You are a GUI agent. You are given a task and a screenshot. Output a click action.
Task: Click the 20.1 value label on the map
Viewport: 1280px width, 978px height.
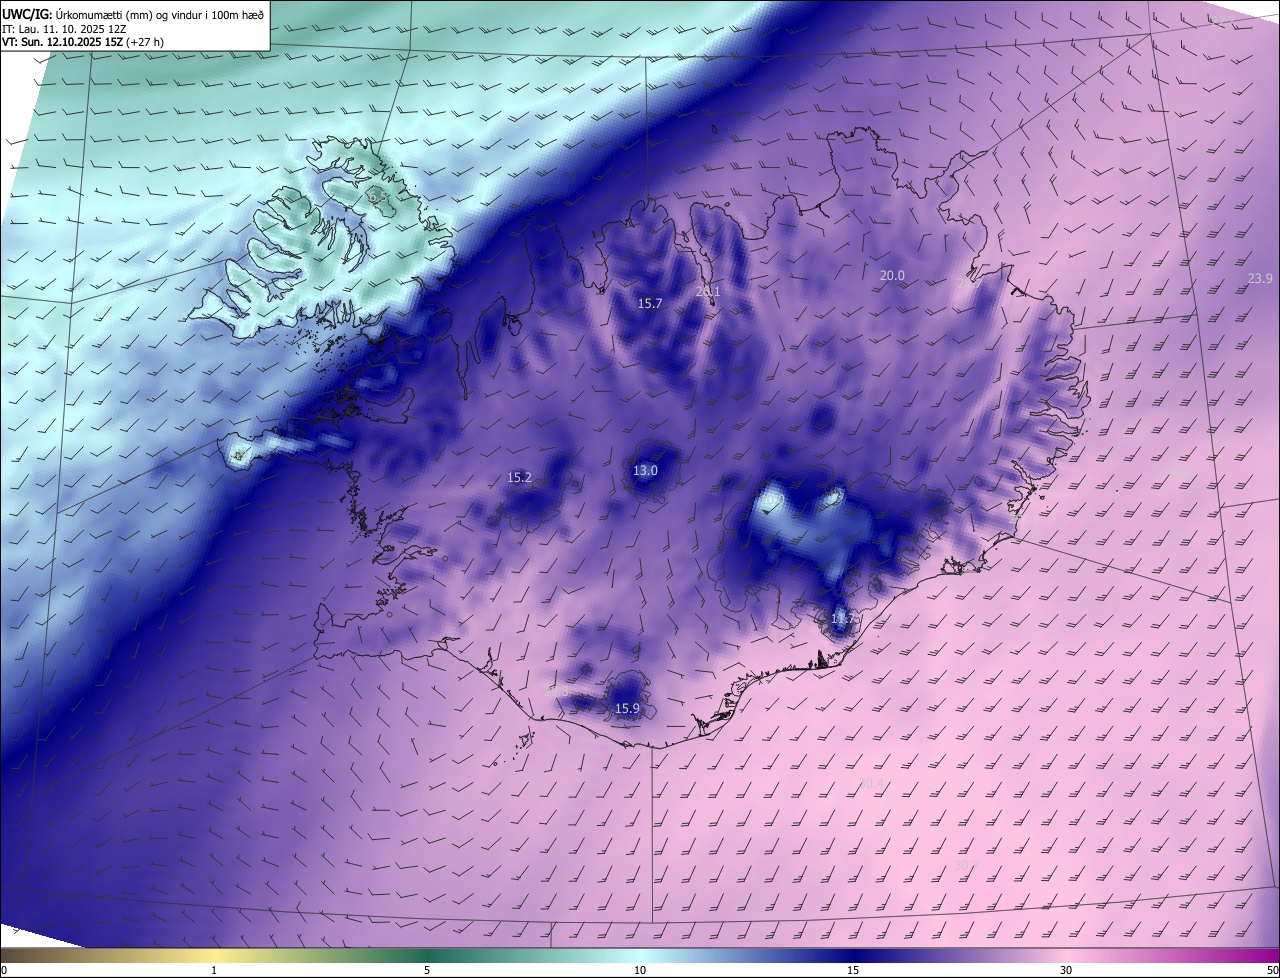pyautogui.click(x=708, y=291)
